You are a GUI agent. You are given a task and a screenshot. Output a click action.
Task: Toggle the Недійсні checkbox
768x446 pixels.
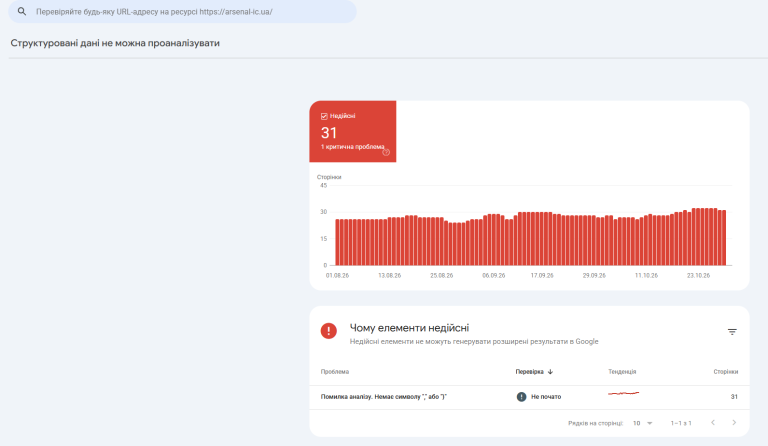[x=324, y=116]
